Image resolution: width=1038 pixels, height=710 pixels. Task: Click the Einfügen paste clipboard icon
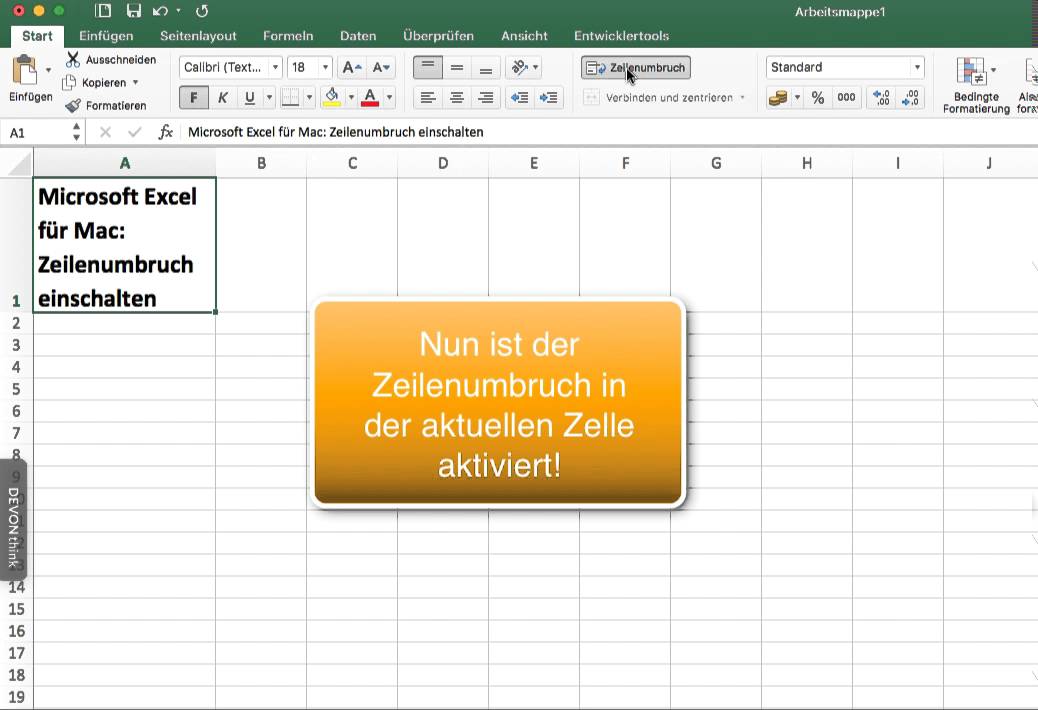25,69
